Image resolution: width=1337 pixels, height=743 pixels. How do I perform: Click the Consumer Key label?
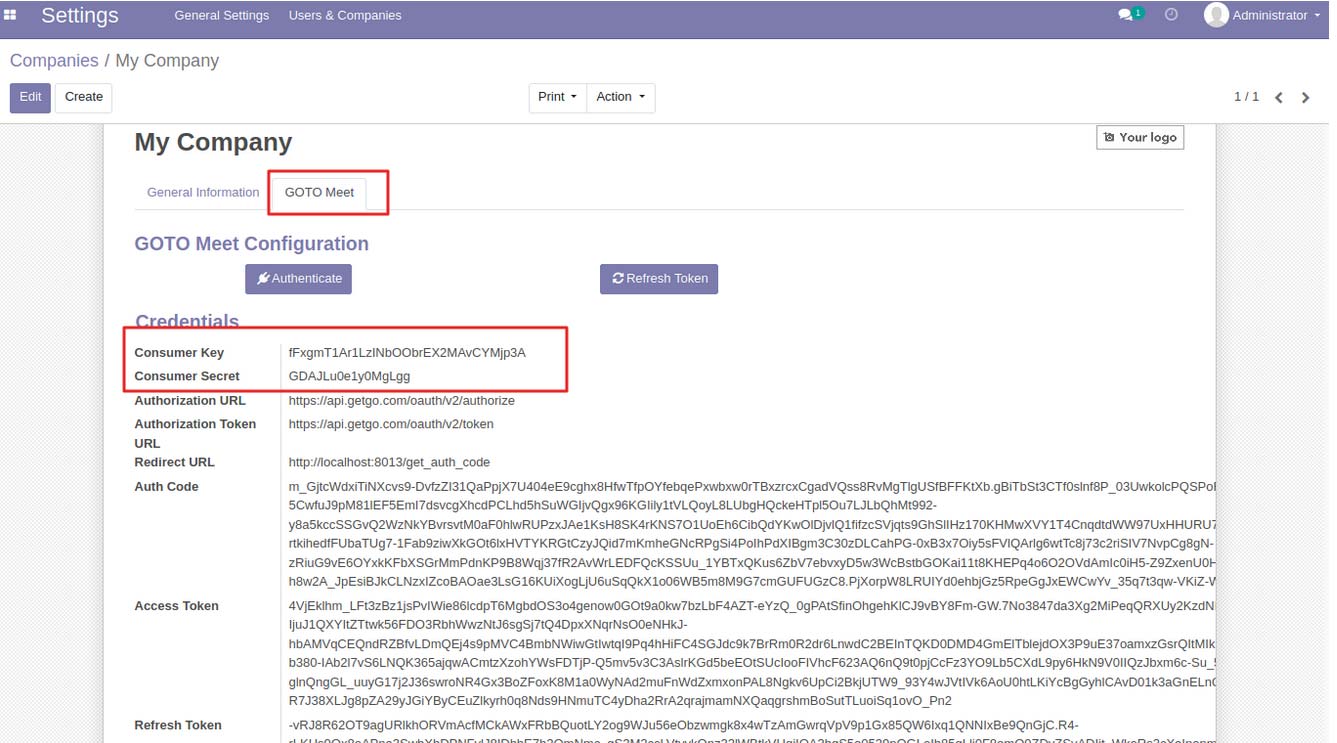coord(179,353)
